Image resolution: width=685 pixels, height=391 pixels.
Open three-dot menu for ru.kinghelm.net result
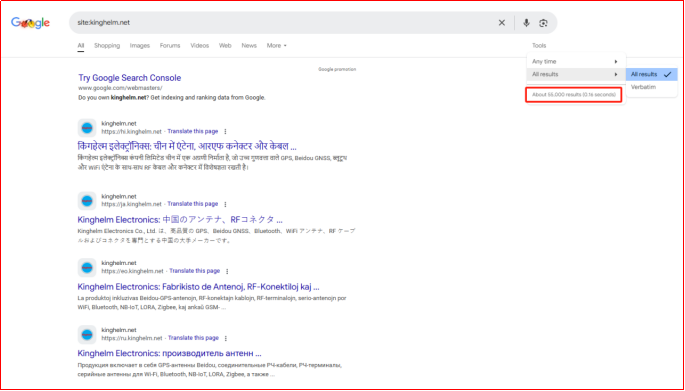click(x=226, y=338)
